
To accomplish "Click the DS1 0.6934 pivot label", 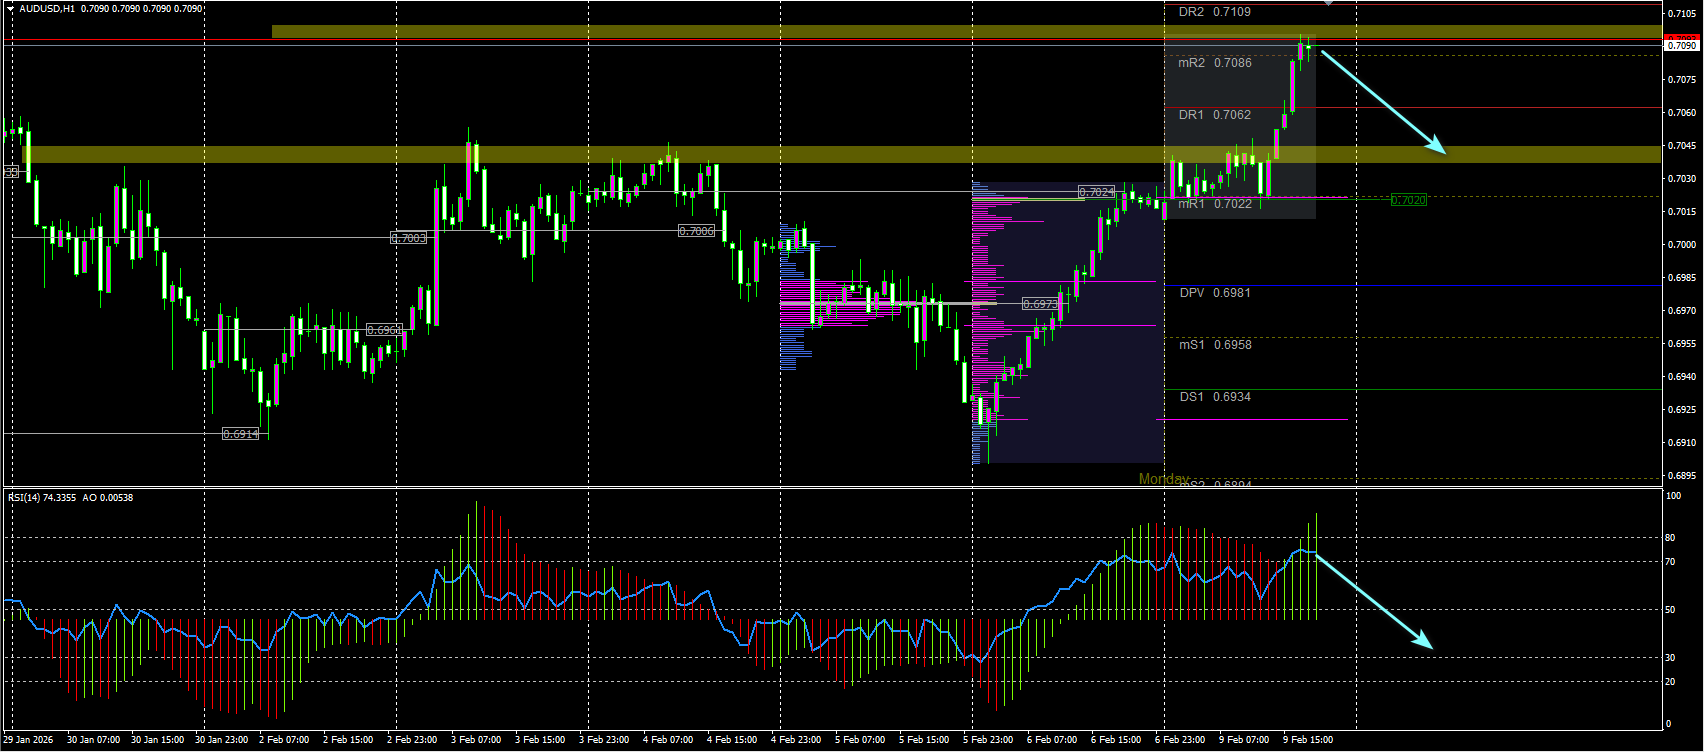I will coord(1215,397).
